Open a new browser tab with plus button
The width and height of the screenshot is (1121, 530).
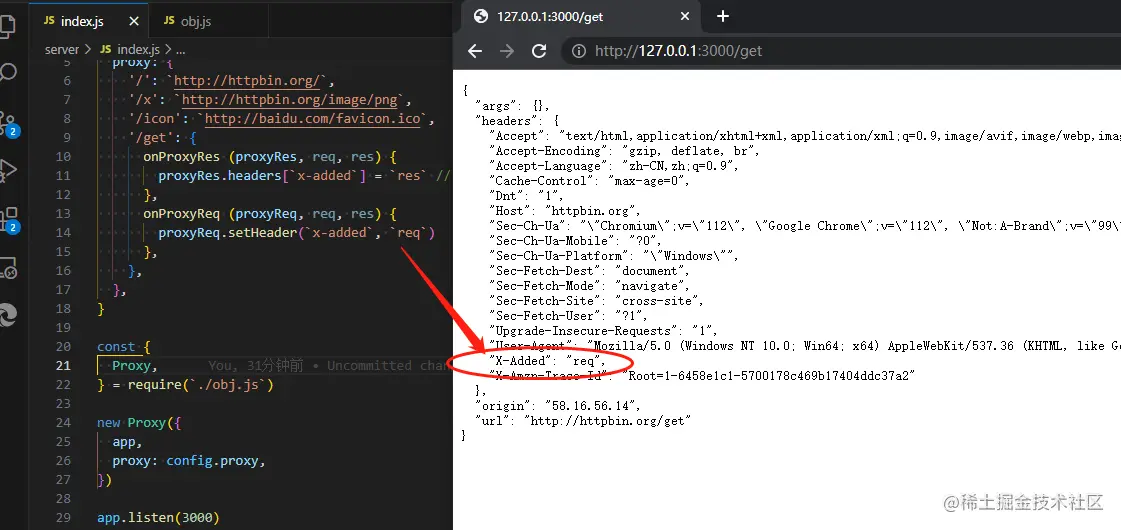(x=723, y=16)
